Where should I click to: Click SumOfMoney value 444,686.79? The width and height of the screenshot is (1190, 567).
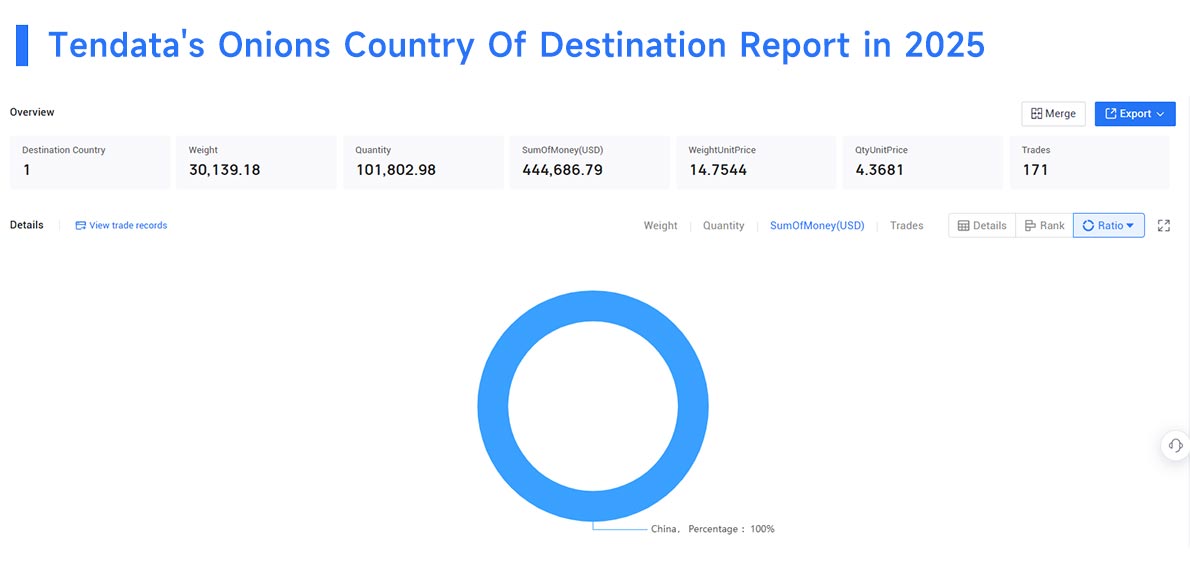pos(562,170)
